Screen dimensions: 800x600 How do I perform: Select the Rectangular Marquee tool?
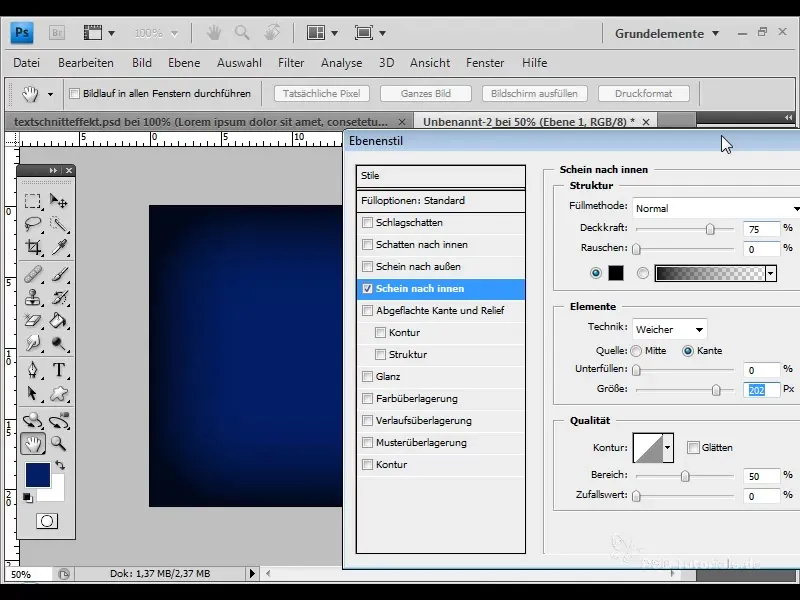coord(33,201)
